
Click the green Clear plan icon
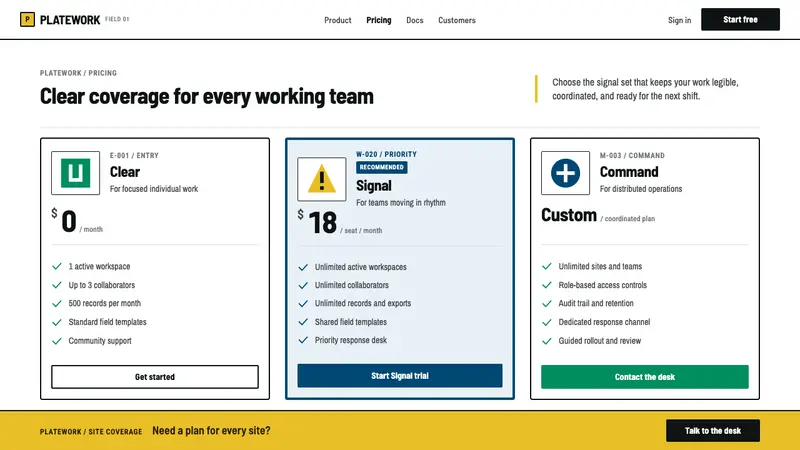[76, 173]
